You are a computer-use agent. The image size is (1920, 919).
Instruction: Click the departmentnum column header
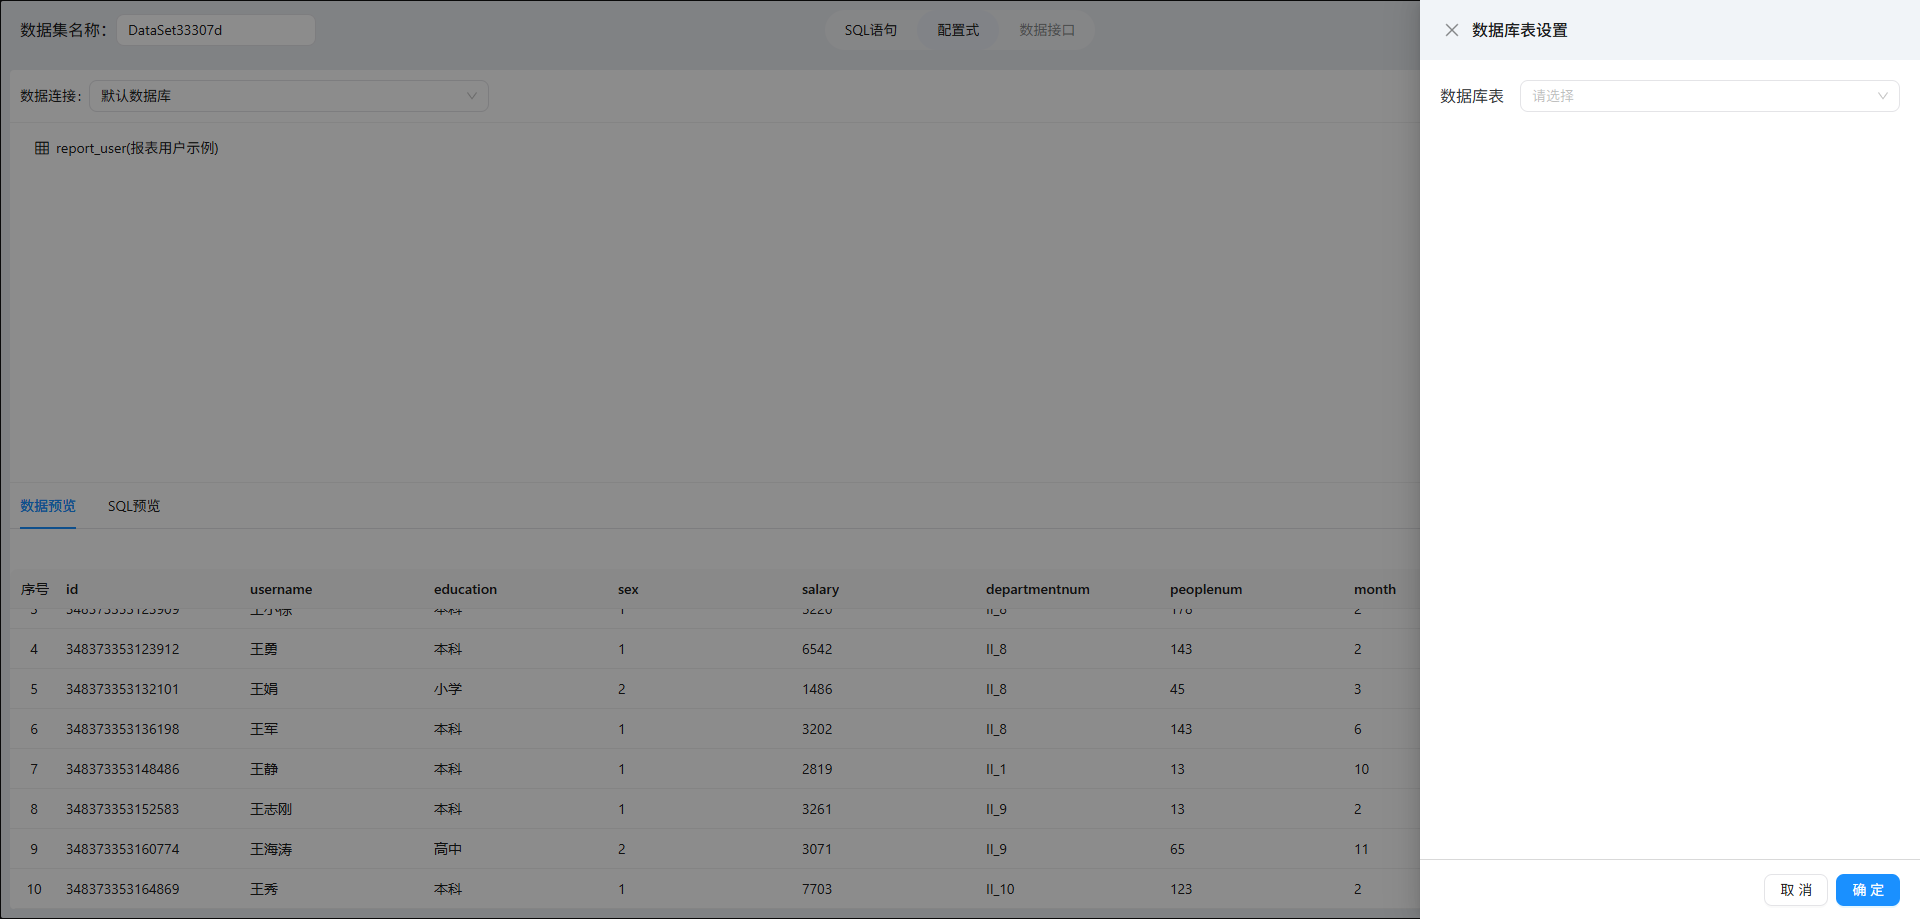[1038, 589]
